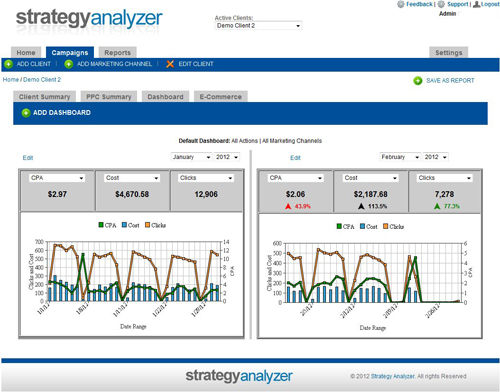Click the $2,187.68 cost value

tap(371, 194)
